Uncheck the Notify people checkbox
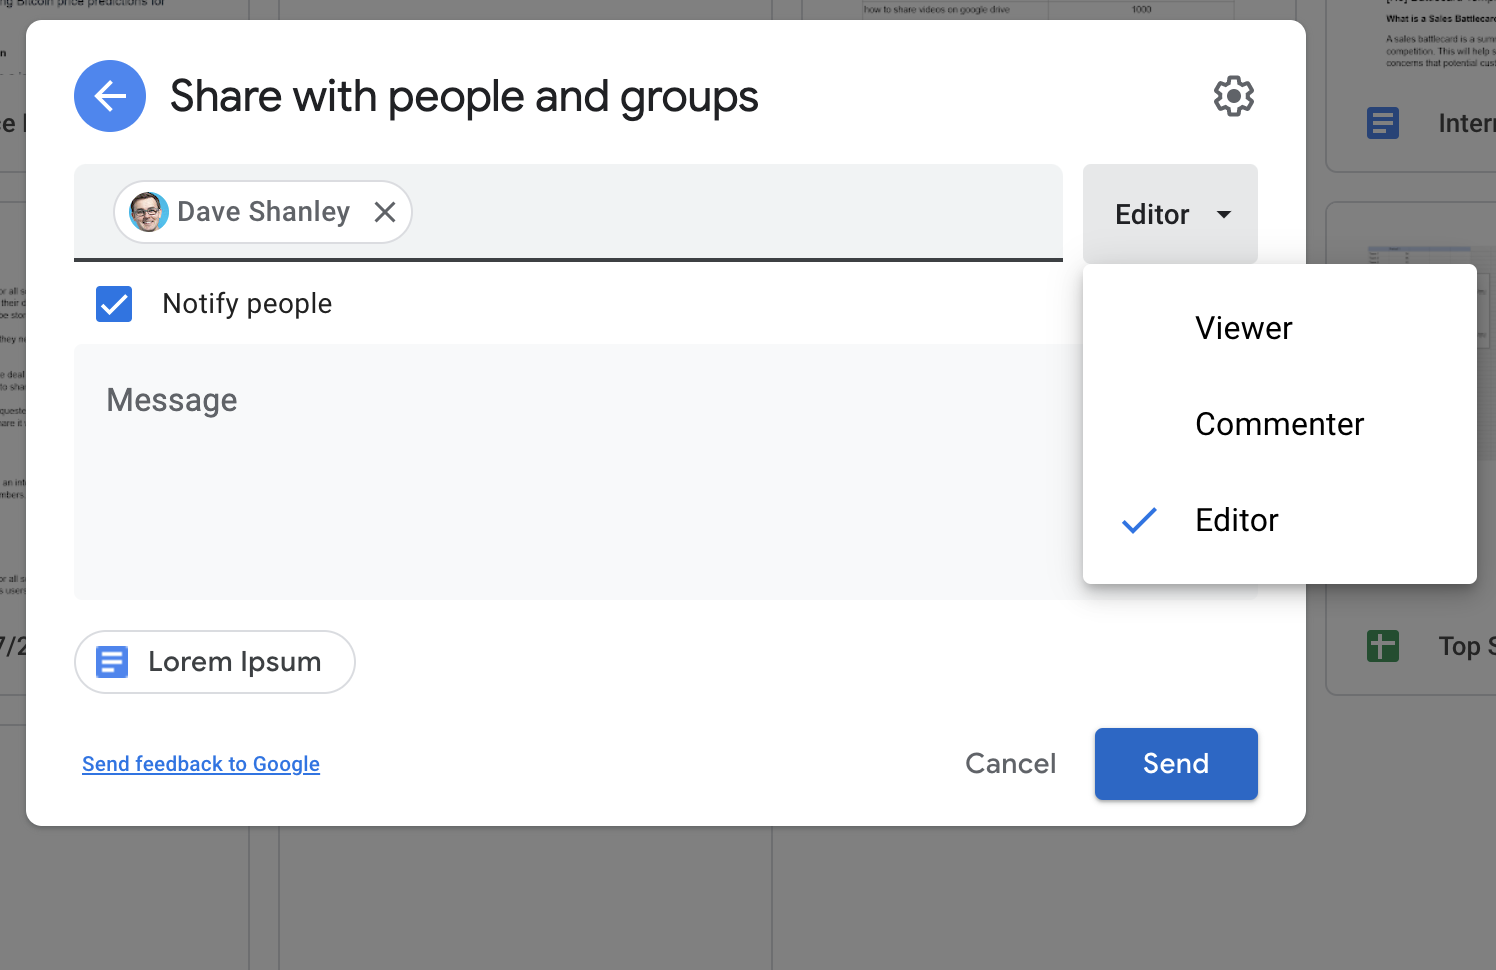The width and height of the screenshot is (1496, 970). (x=114, y=304)
